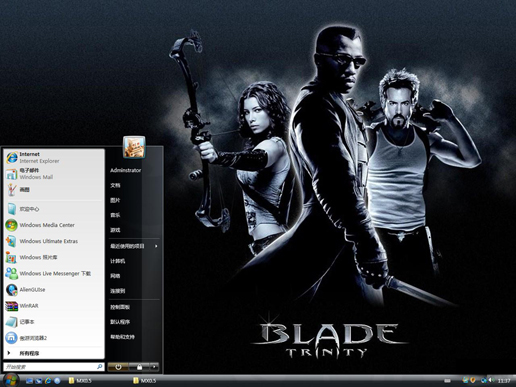The width and height of the screenshot is (516, 387).
Task: Open the Control Panel entry
Action: pyautogui.click(x=120, y=307)
